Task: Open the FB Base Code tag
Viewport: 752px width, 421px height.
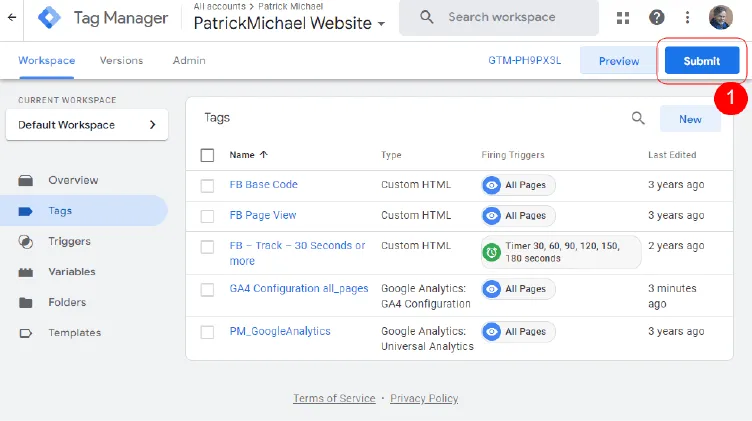Action: point(263,185)
